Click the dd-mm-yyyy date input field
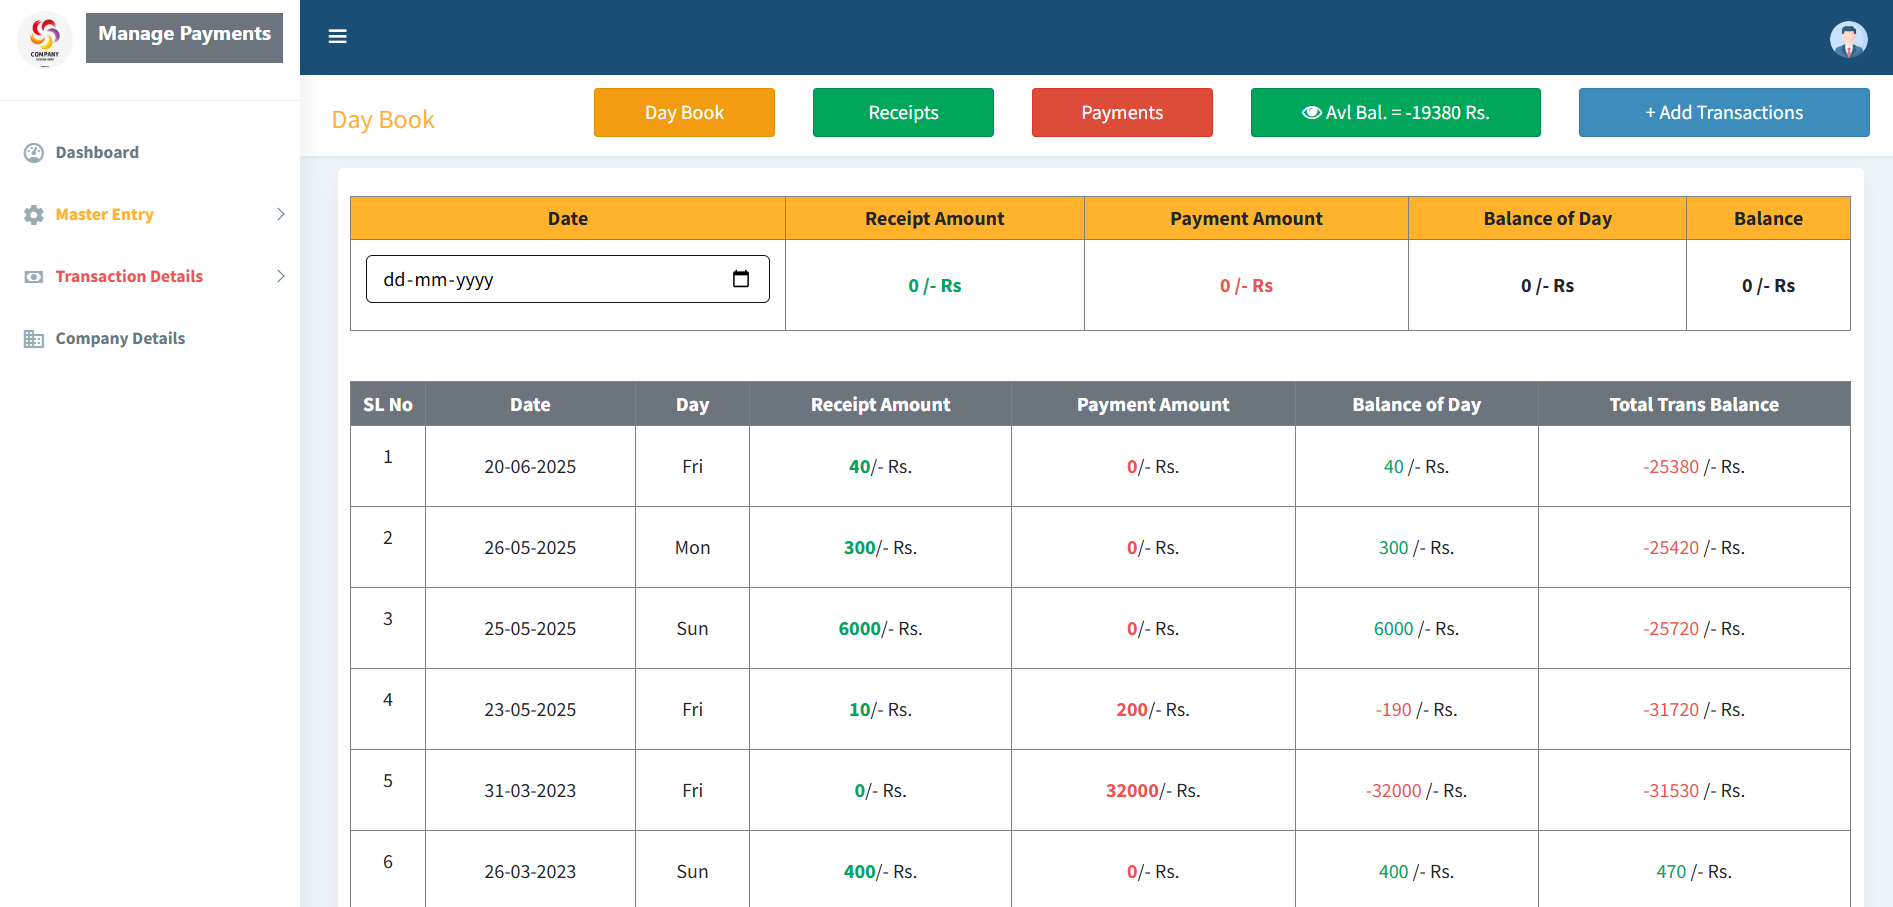 pos(540,279)
